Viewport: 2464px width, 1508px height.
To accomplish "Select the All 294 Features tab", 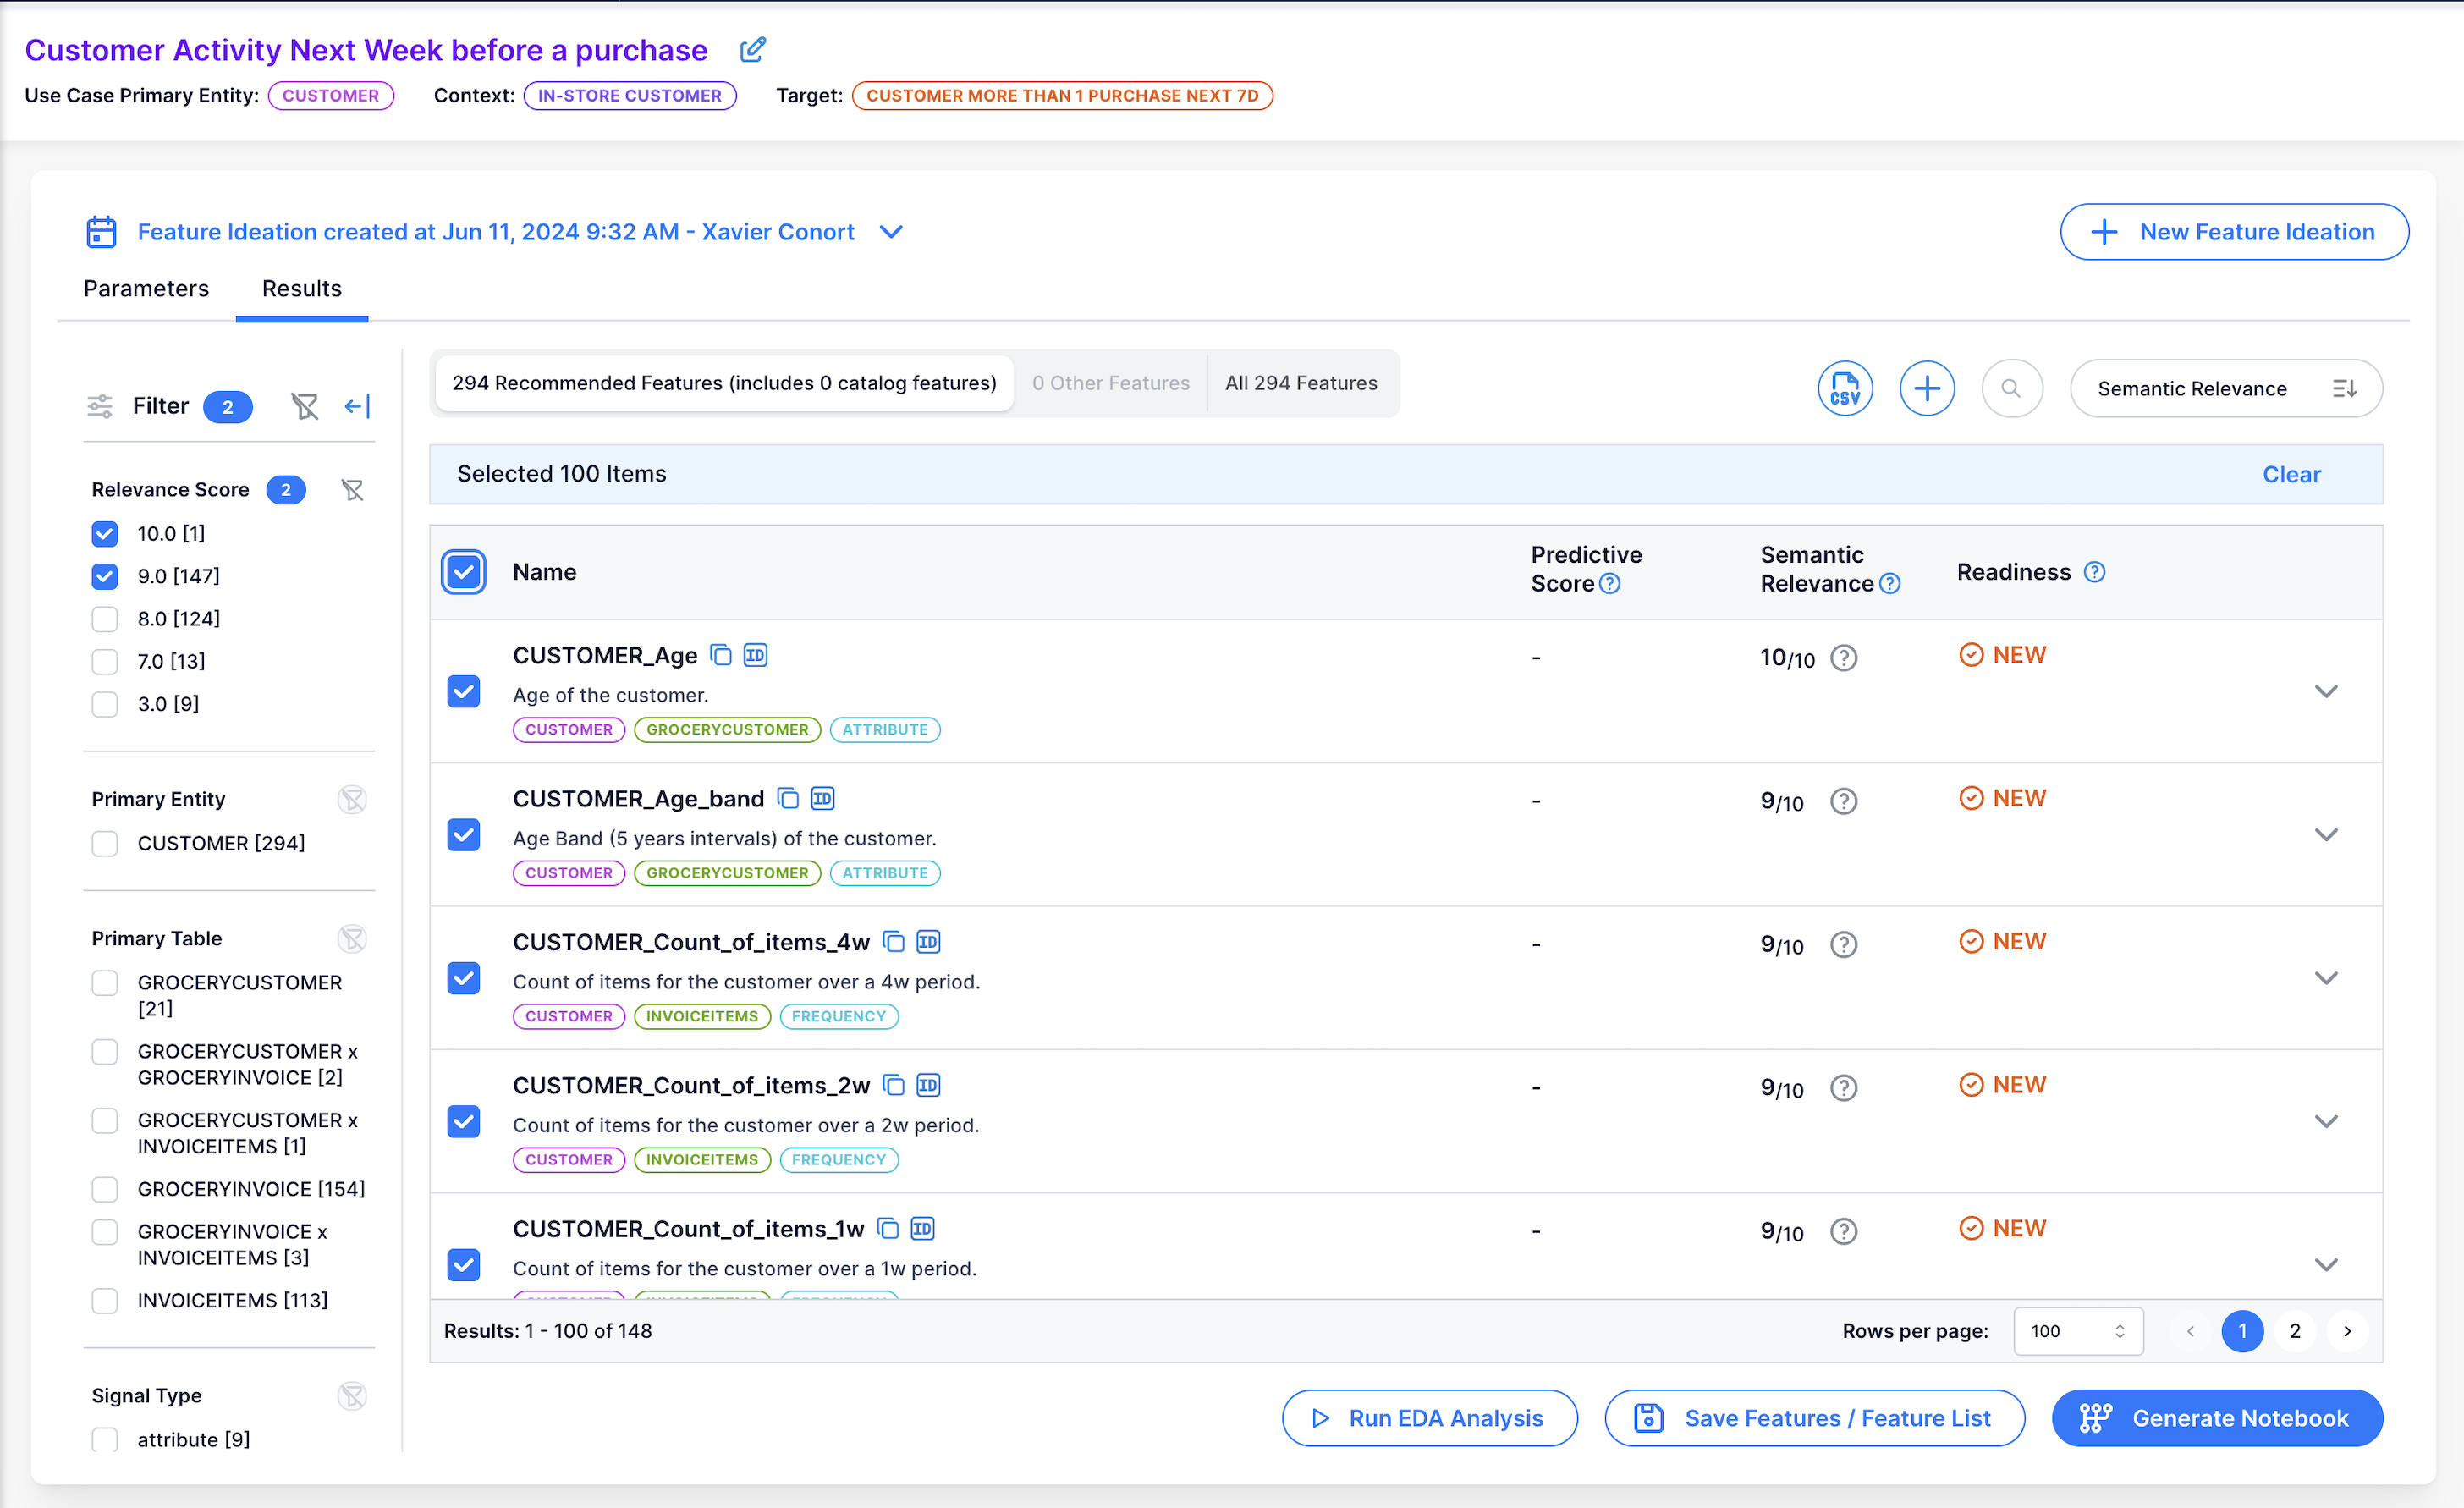I will pos(1301,383).
